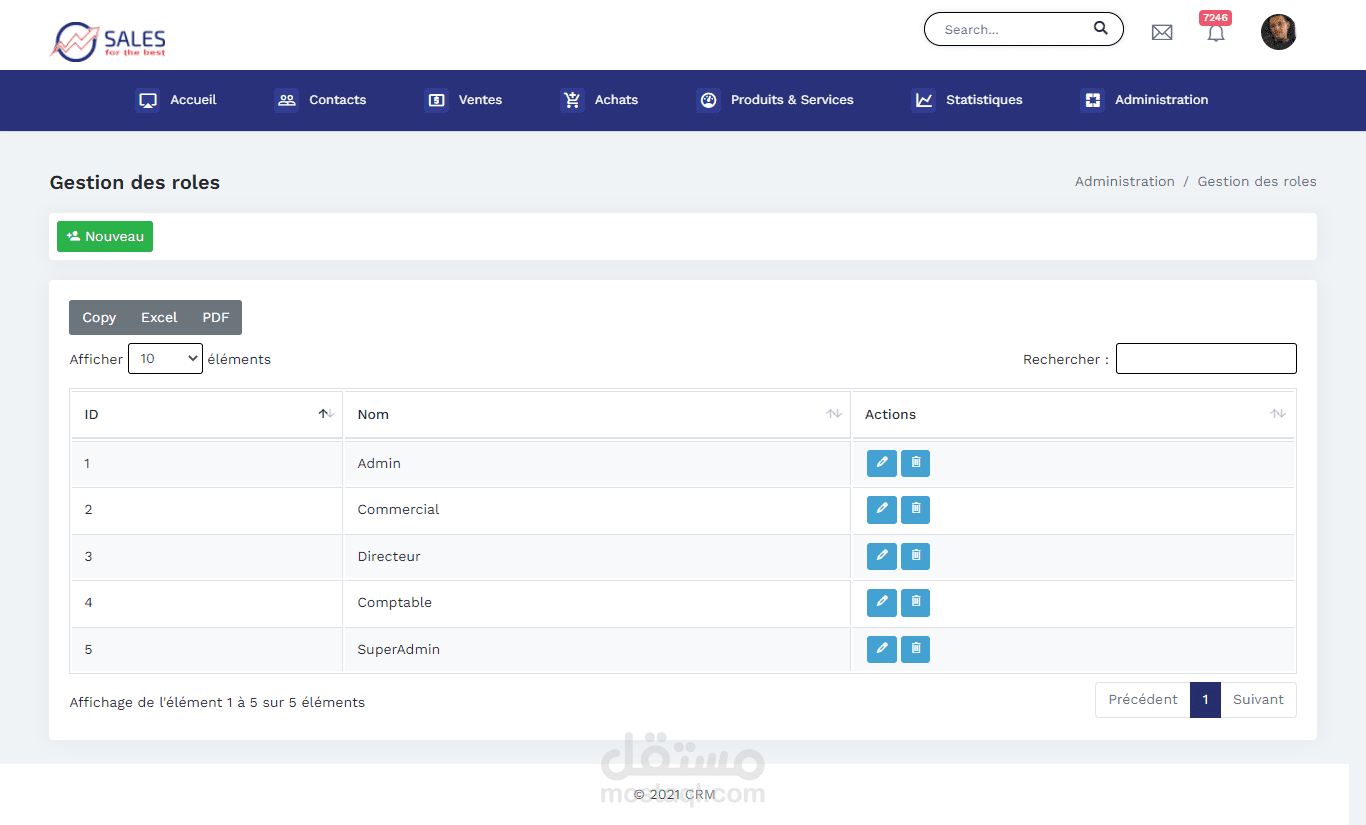Viewport: 1366px width, 825px height.
Task: Focus the Rechercher table filter field
Action: click(x=1206, y=359)
